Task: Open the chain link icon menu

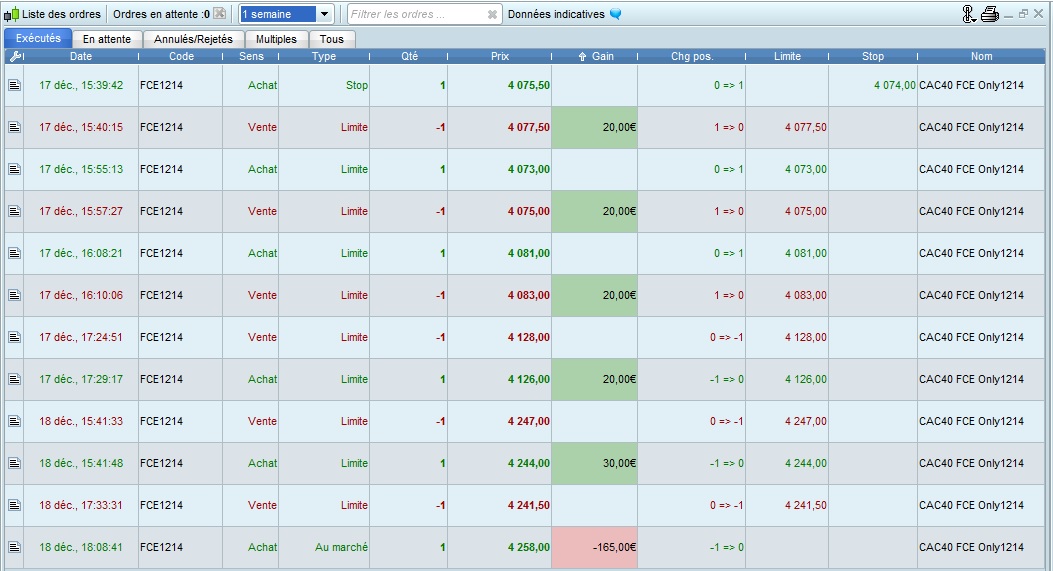Action: [968, 14]
